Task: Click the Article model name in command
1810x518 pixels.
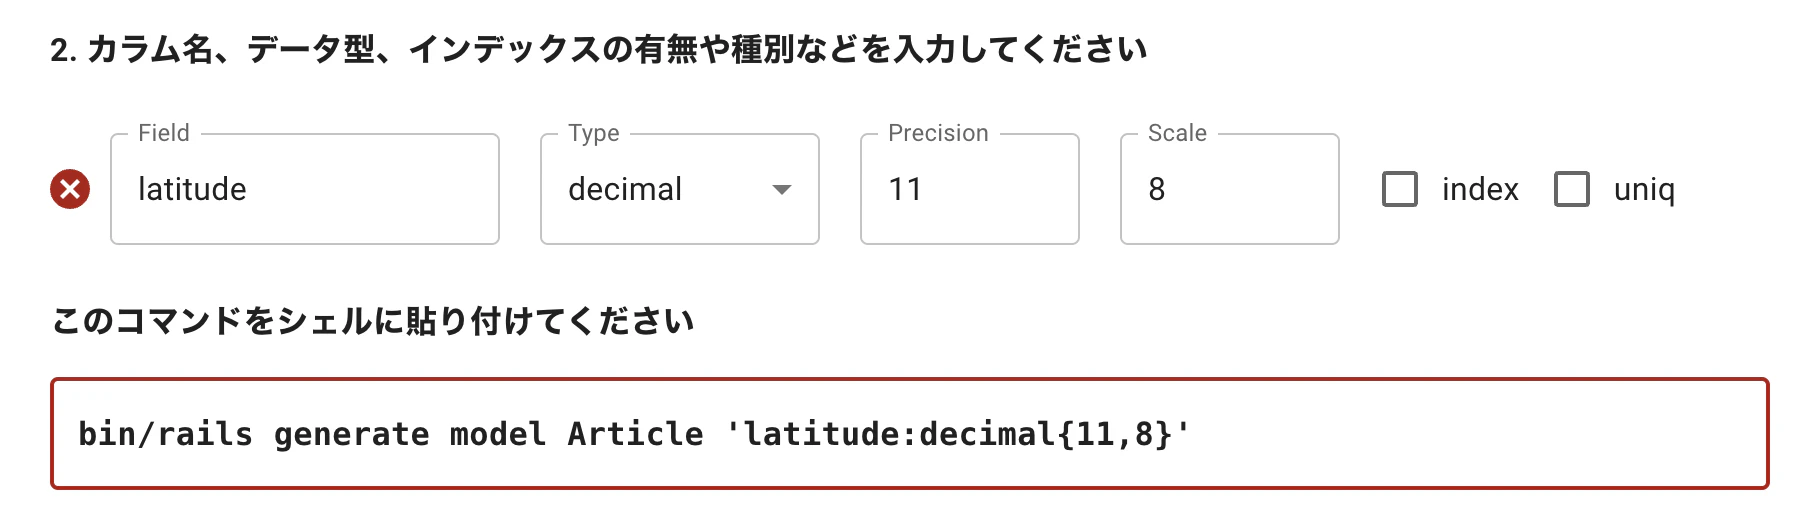Action: click(635, 433)
